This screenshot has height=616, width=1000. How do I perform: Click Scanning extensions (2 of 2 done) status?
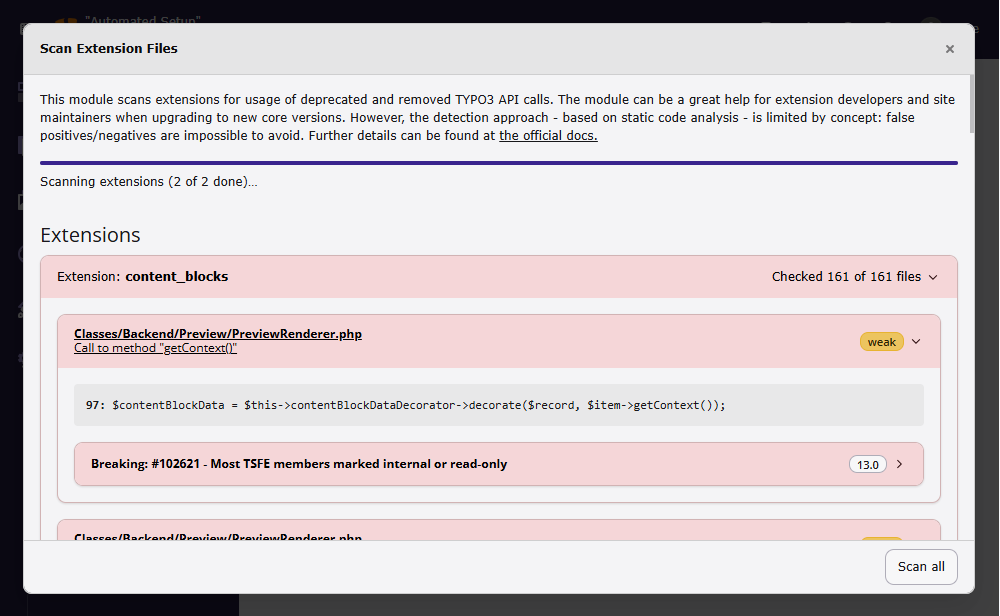149,182
